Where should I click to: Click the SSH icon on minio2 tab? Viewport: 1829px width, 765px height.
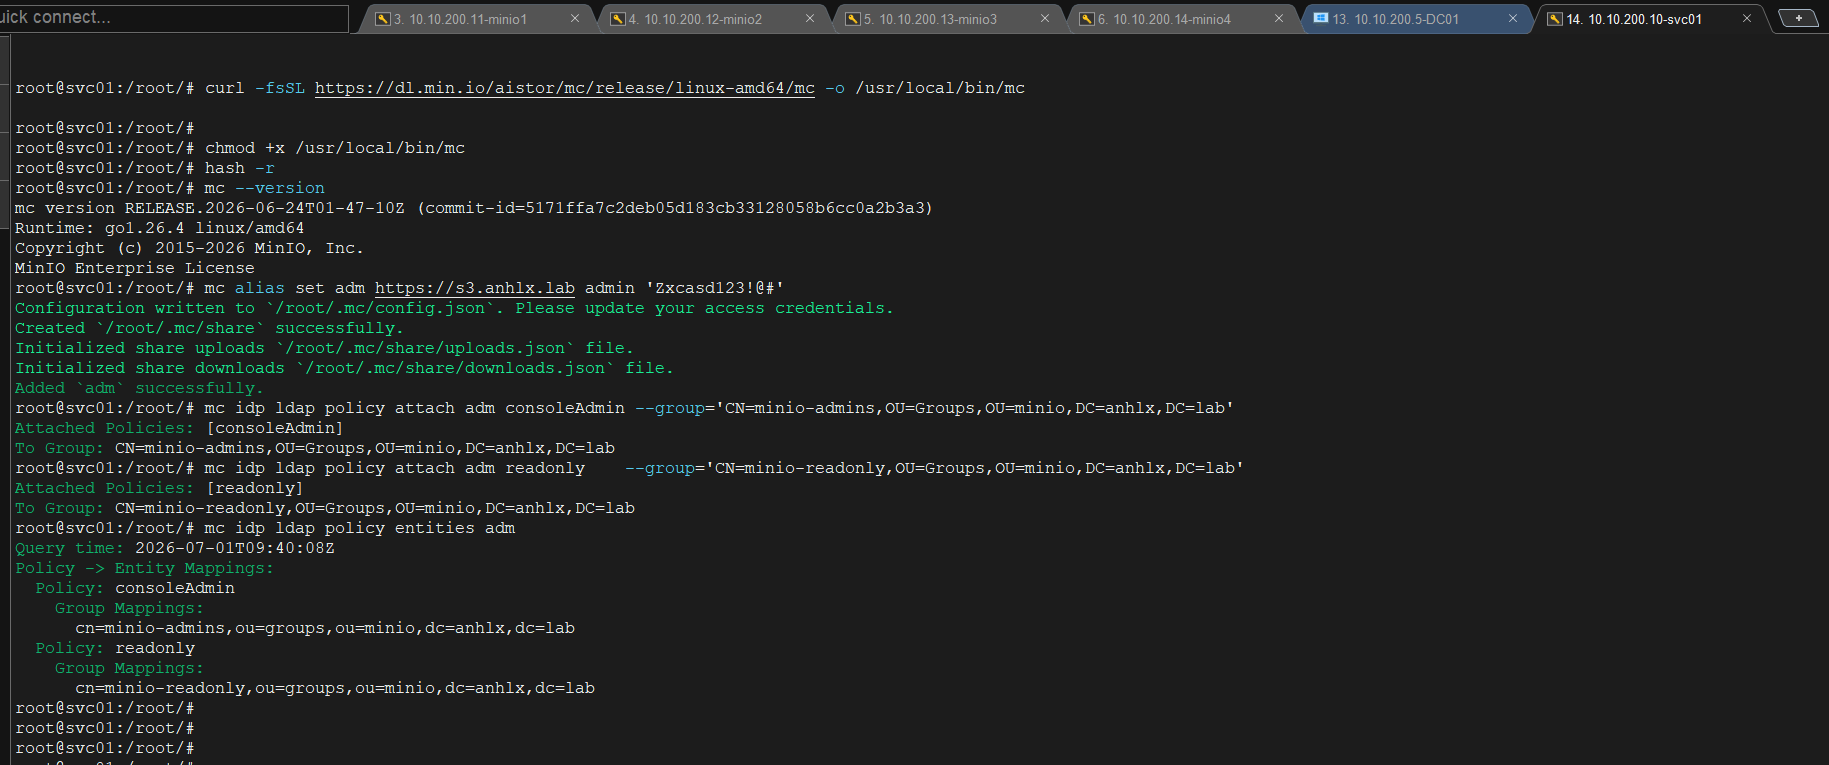pyautogui.click(x=618, y=19)
